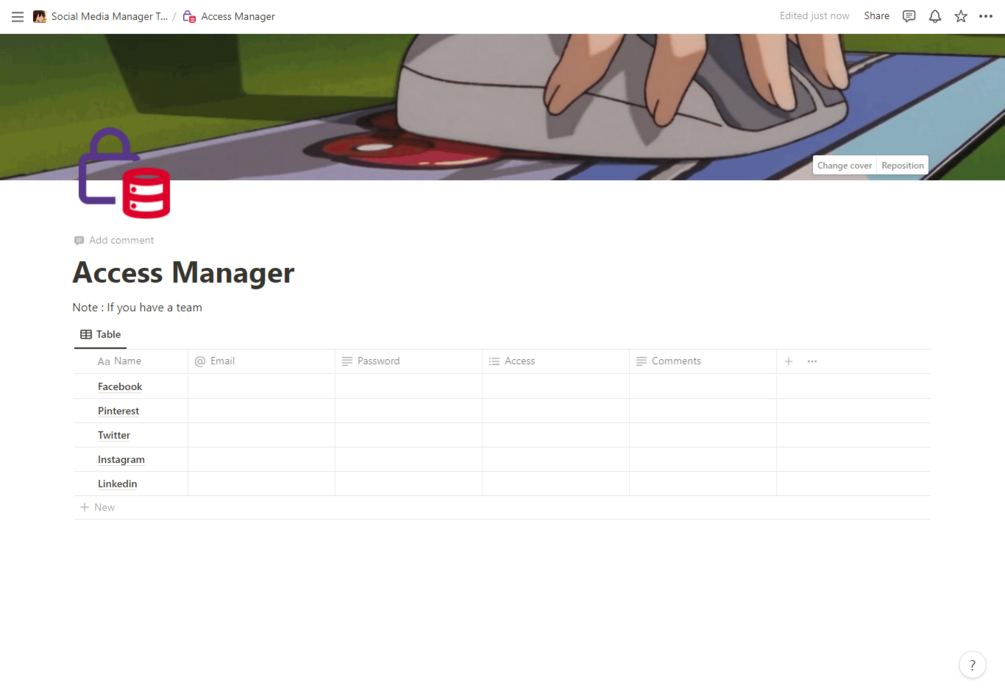Open the updates bell icon
This screenshot has width=1005, height=697.
point(935,16)
